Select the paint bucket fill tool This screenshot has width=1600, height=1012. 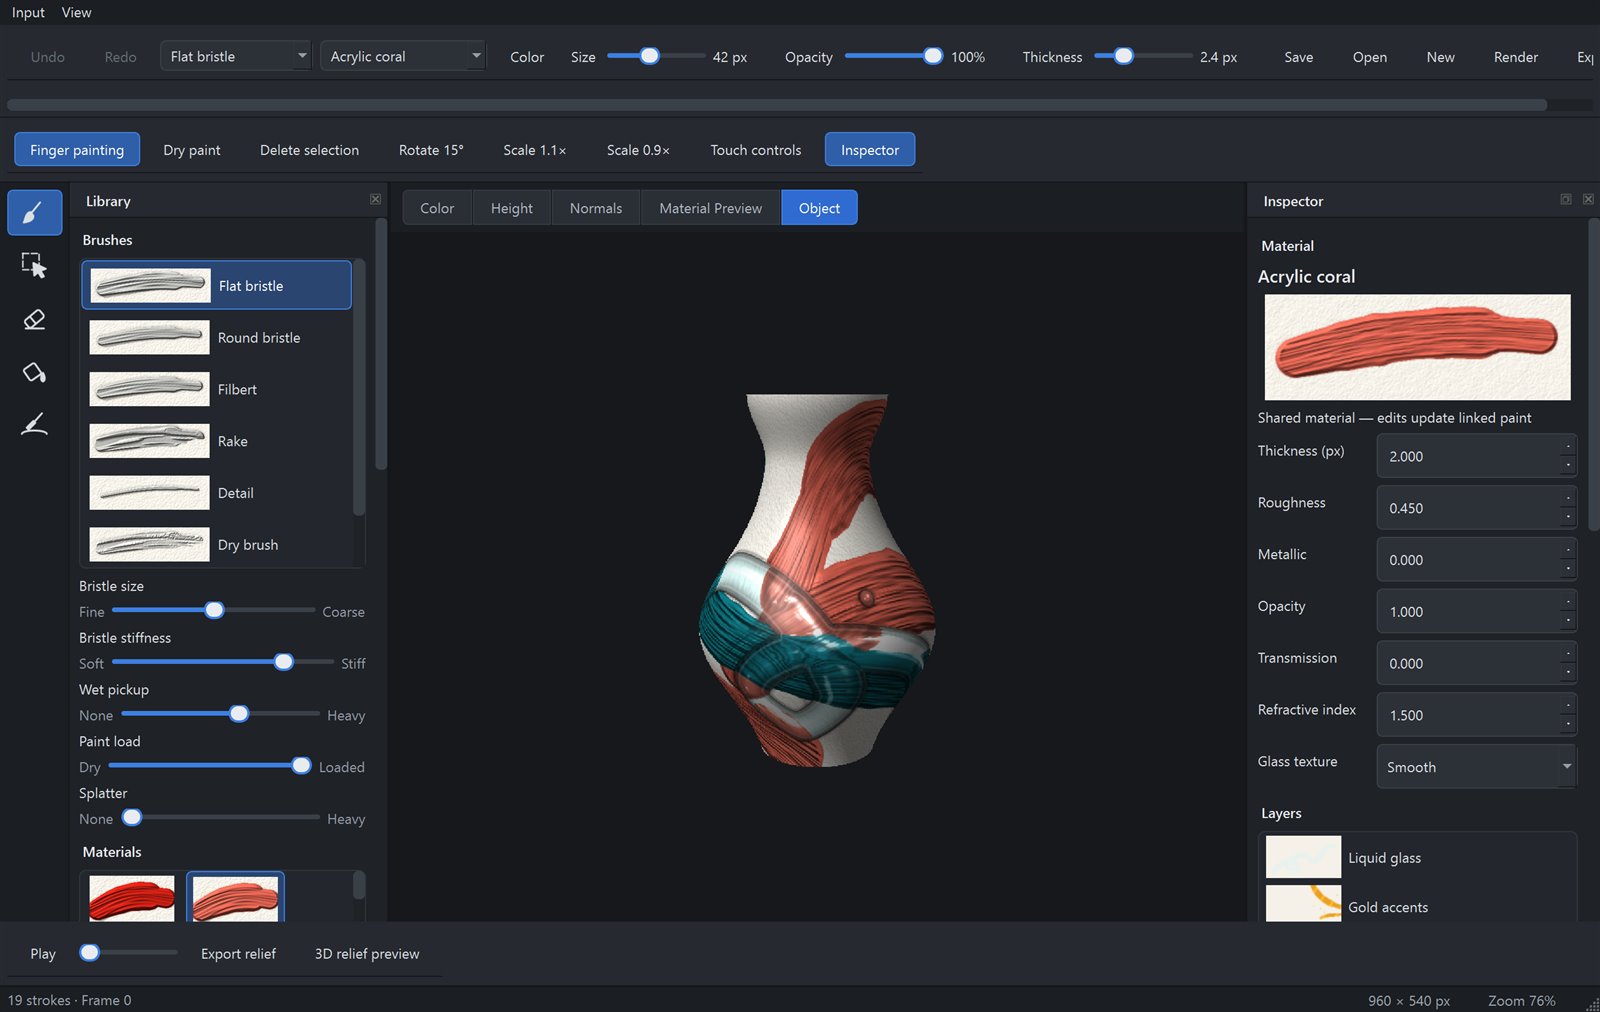(x=35, y=372)
